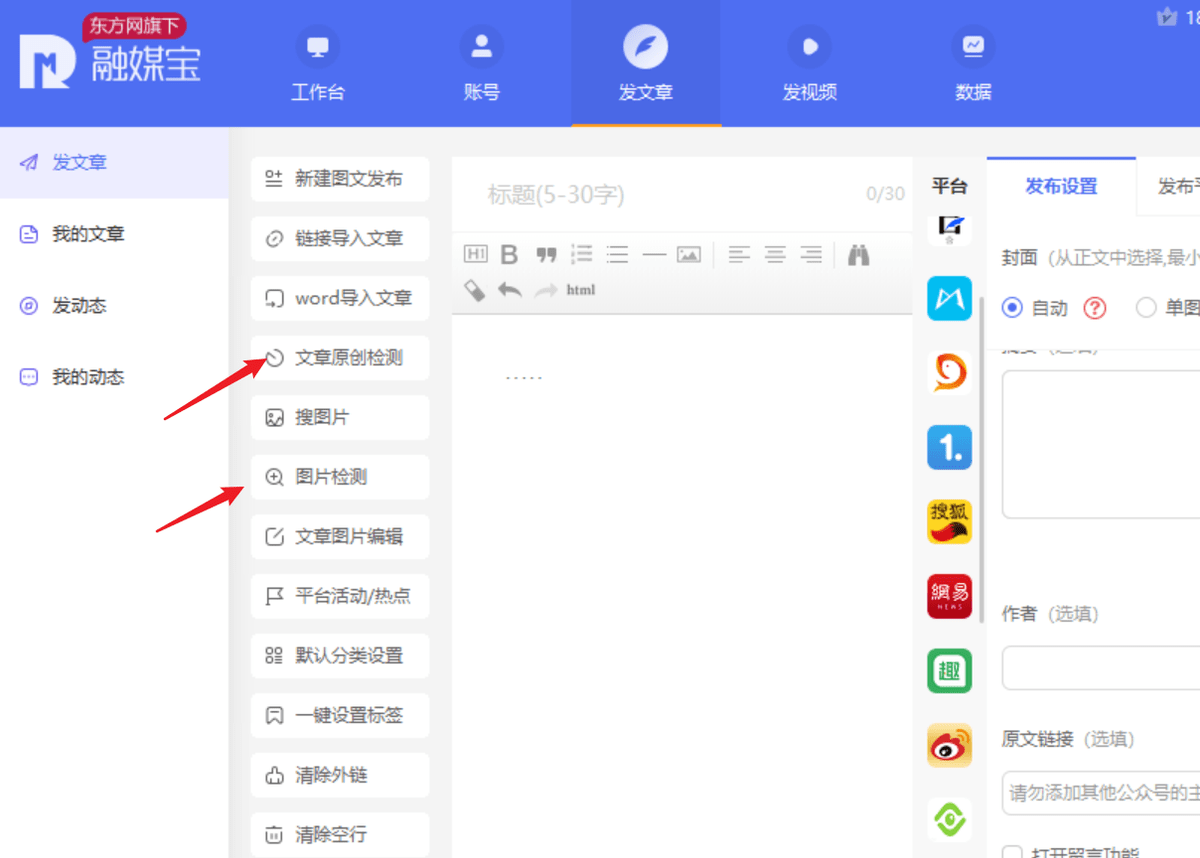Select the 自动 cover radio button
The image size is (1200, 858).
[x=1012, y=308]
